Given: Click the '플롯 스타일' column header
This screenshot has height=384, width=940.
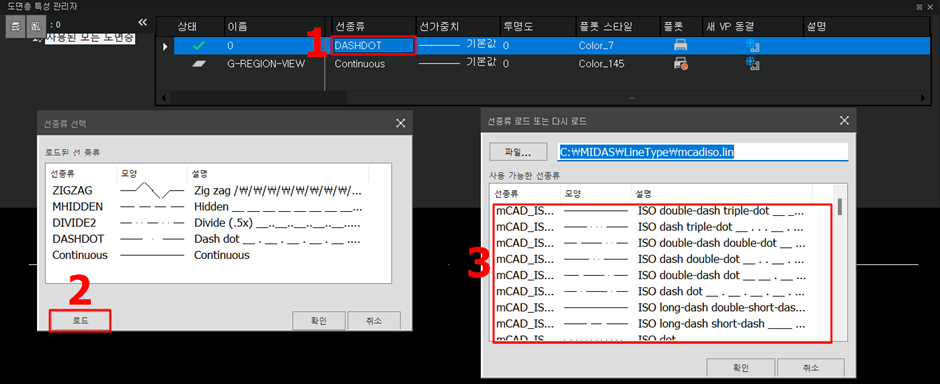Looking at the screenshot, I should 617,27.
